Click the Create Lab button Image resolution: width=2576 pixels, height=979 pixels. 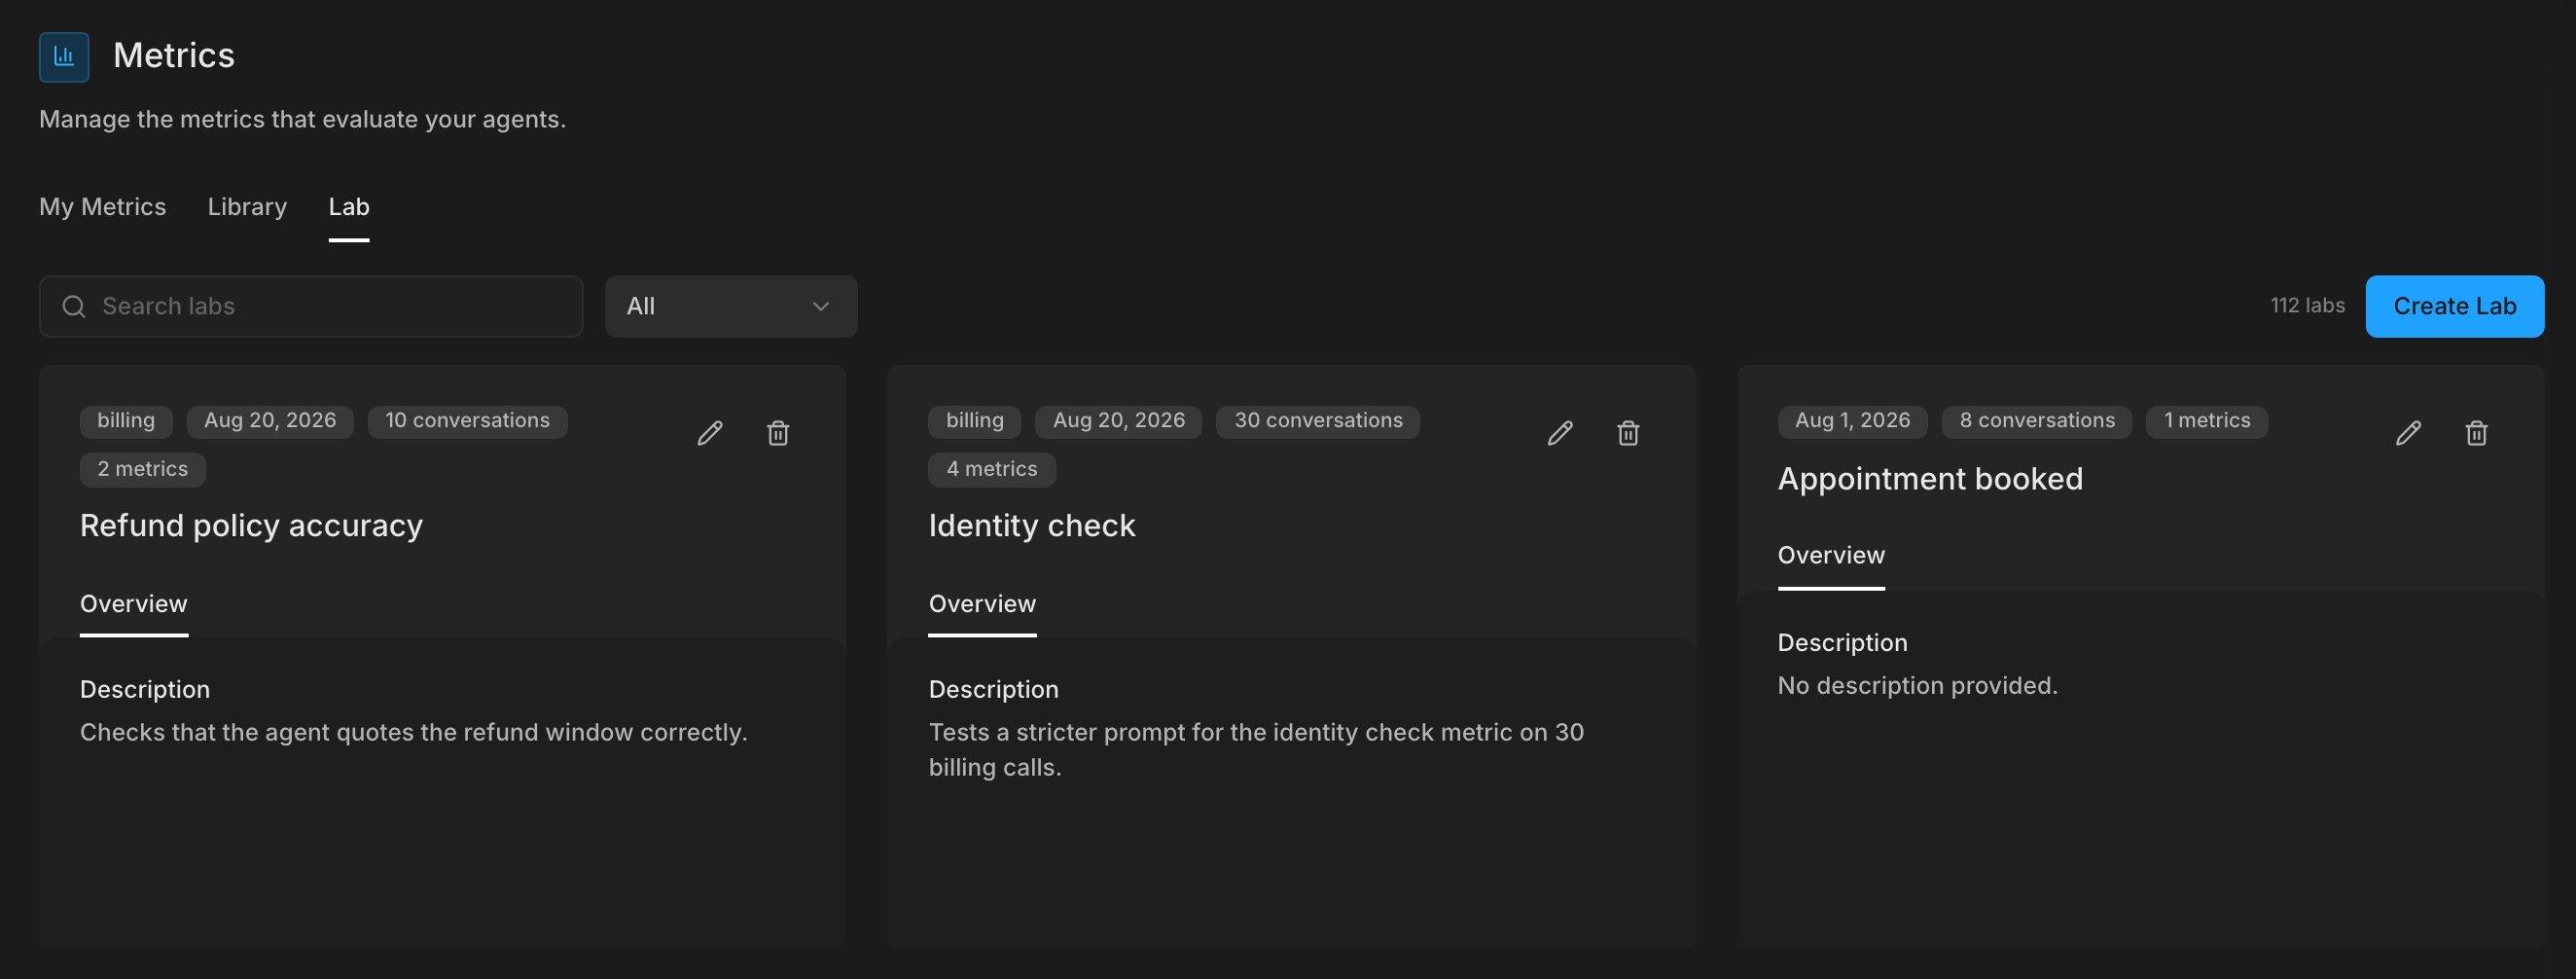pyautogui.click(x=2454, y=306)
